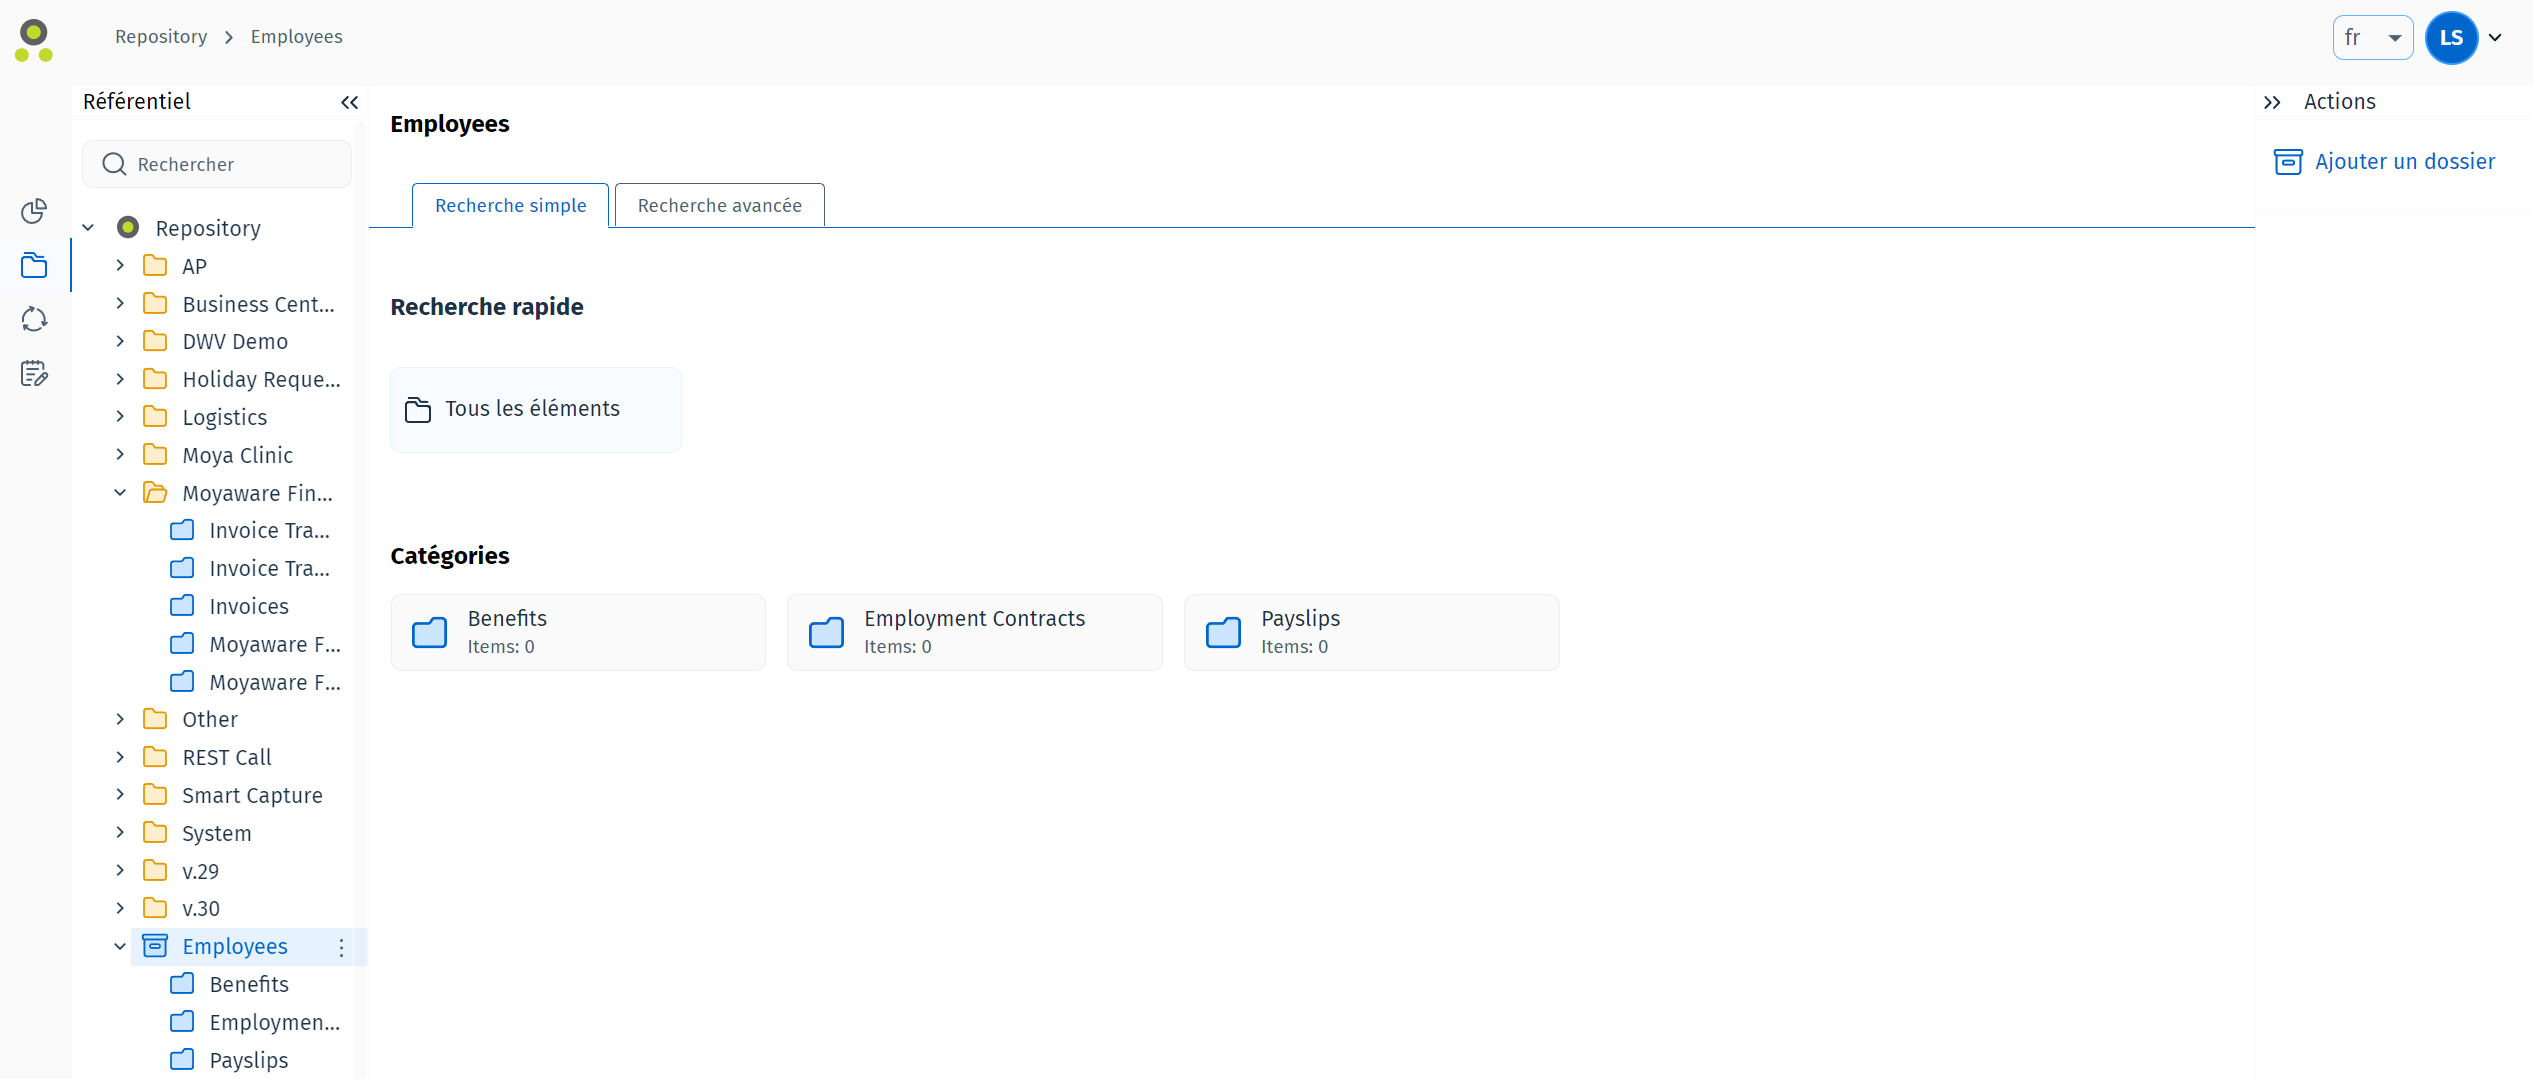Open the workflow cycle icon in sidebar

(x=34, y=319)
